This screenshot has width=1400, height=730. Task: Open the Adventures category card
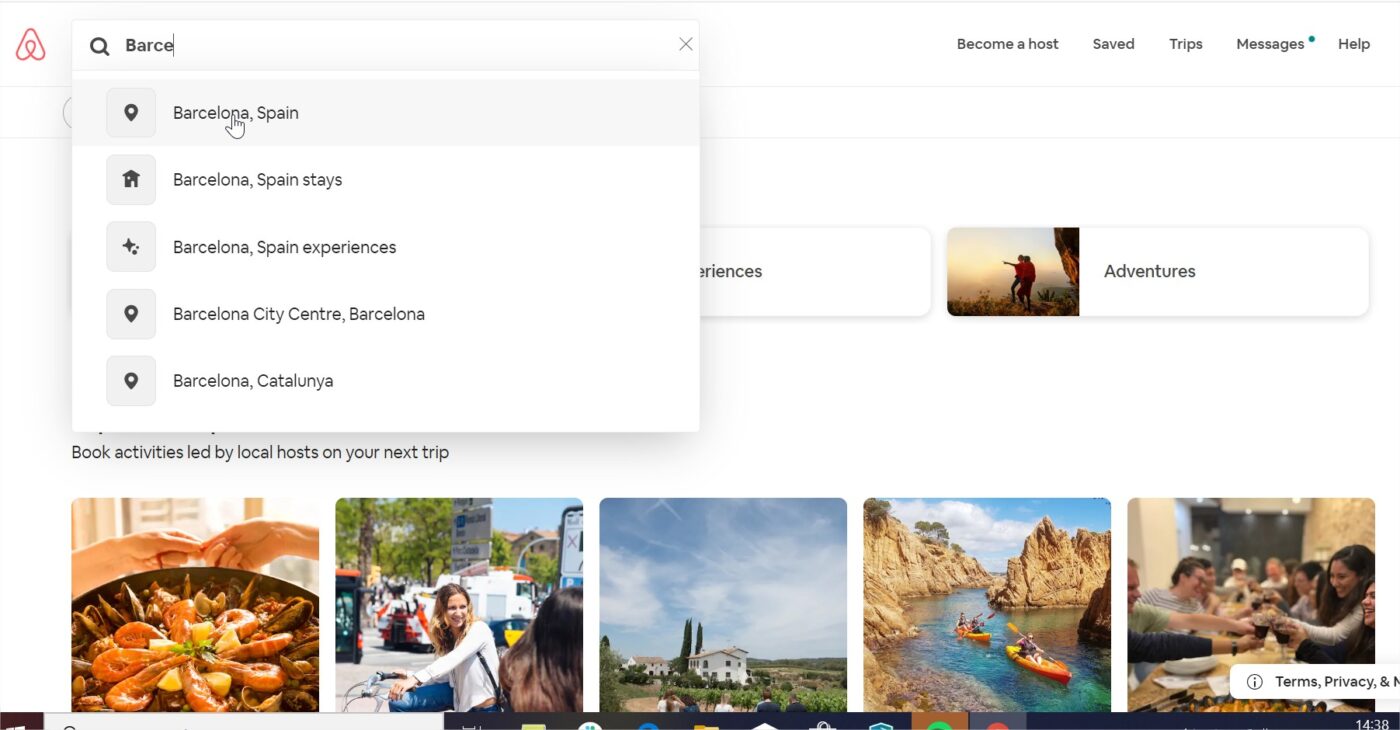[1158, 272]
